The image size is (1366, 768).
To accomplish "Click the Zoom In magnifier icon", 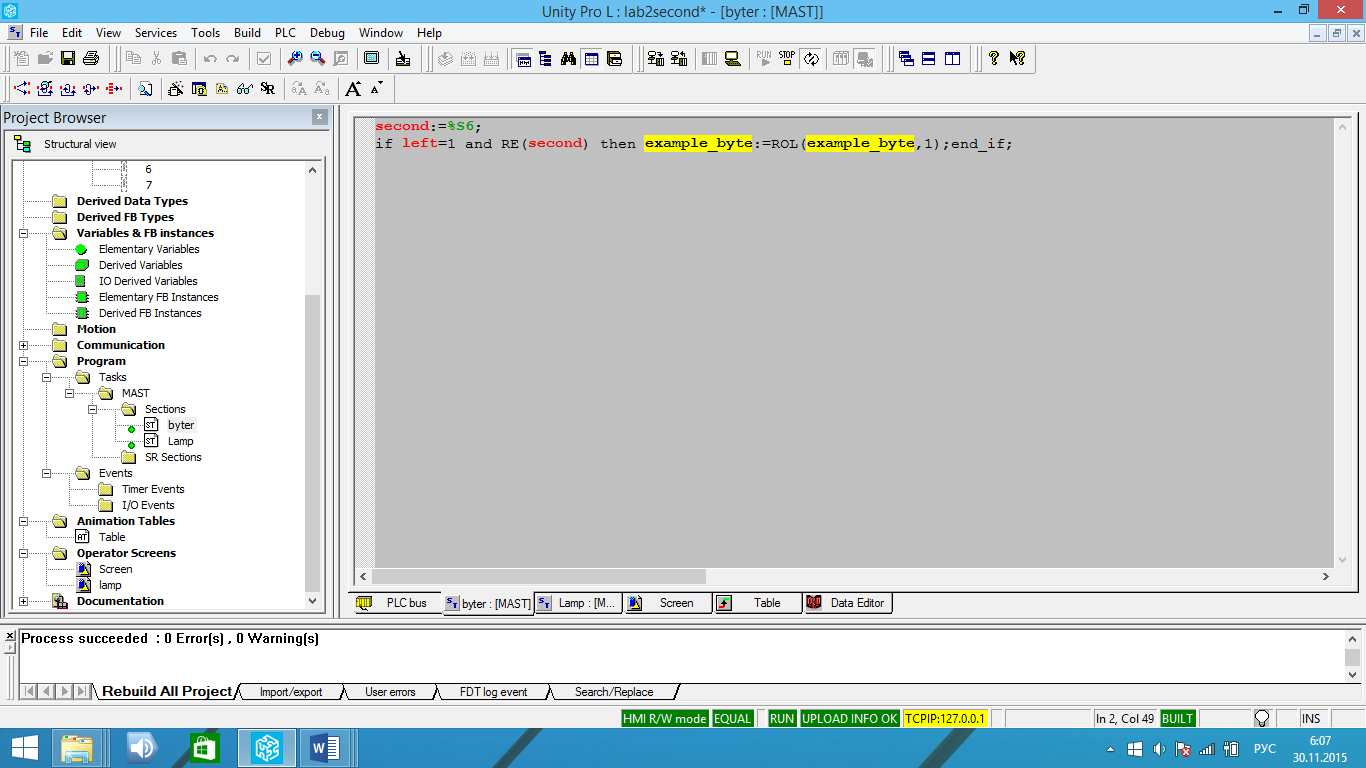I will point(294,59).
